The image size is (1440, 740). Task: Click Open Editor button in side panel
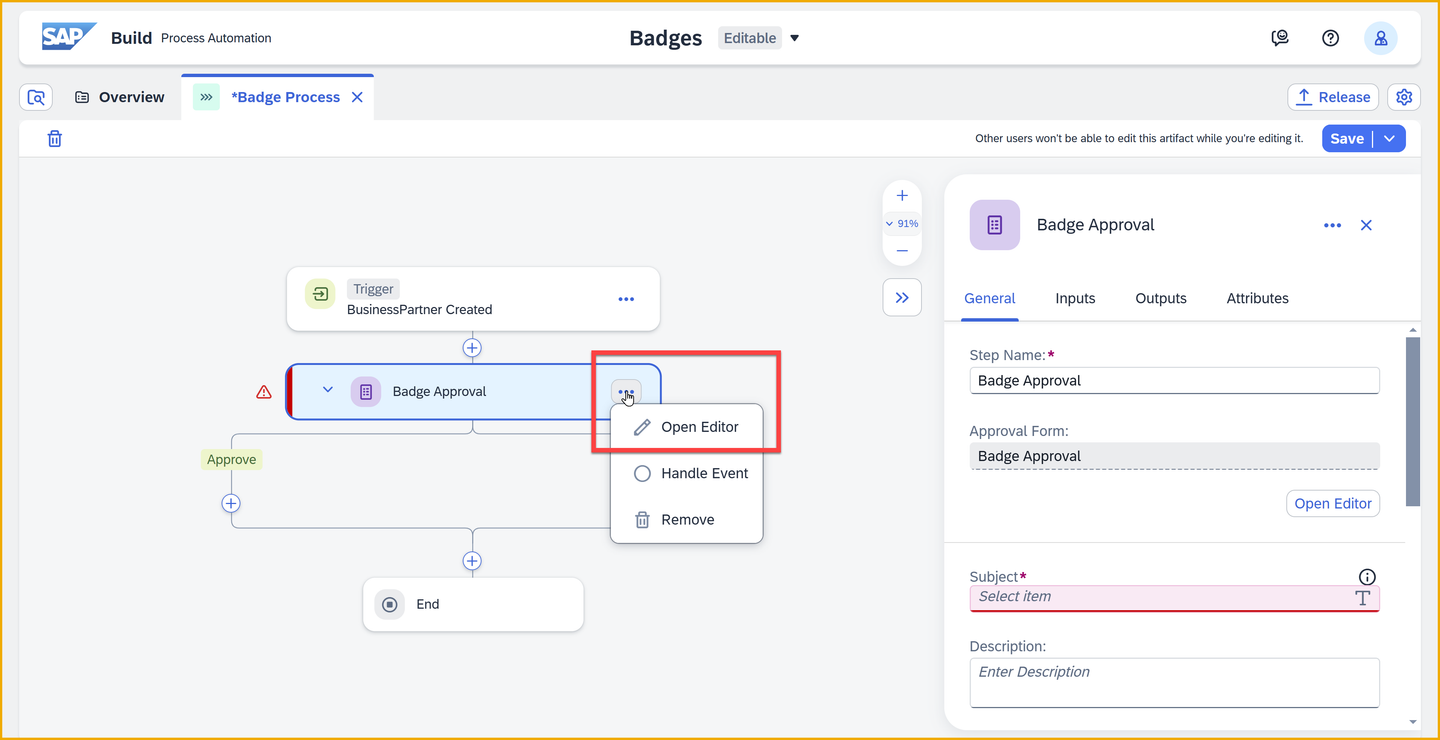[x=1333, y=503]
